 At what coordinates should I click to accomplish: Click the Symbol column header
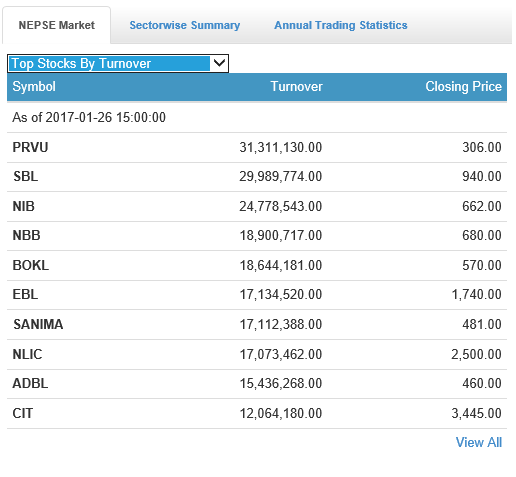point(34,87)
